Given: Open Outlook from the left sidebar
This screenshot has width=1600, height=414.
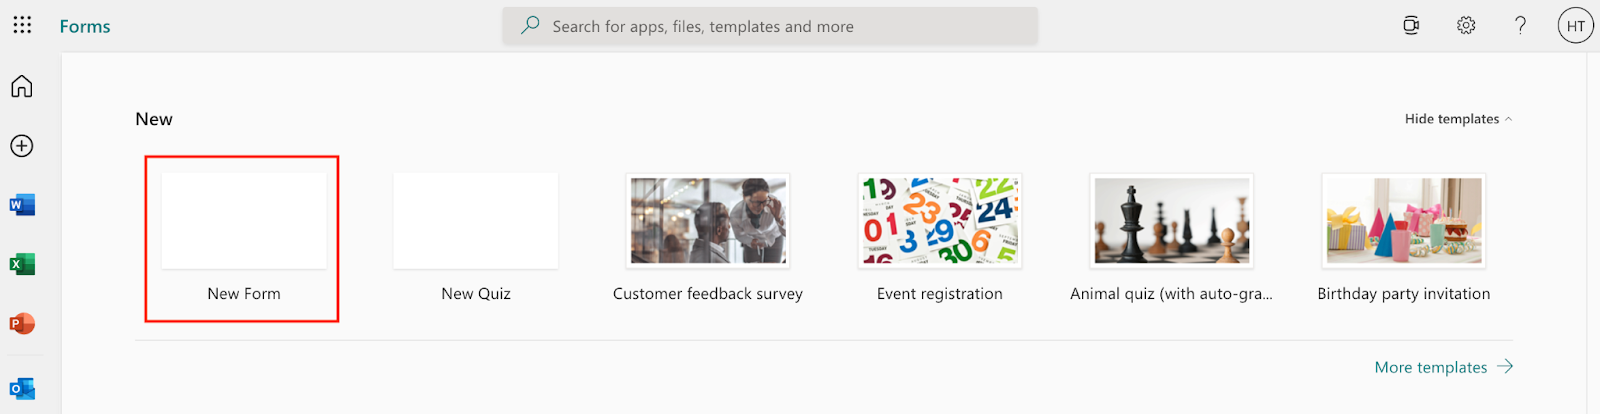Looking at the screenshot, I should (x=22, y=388).
